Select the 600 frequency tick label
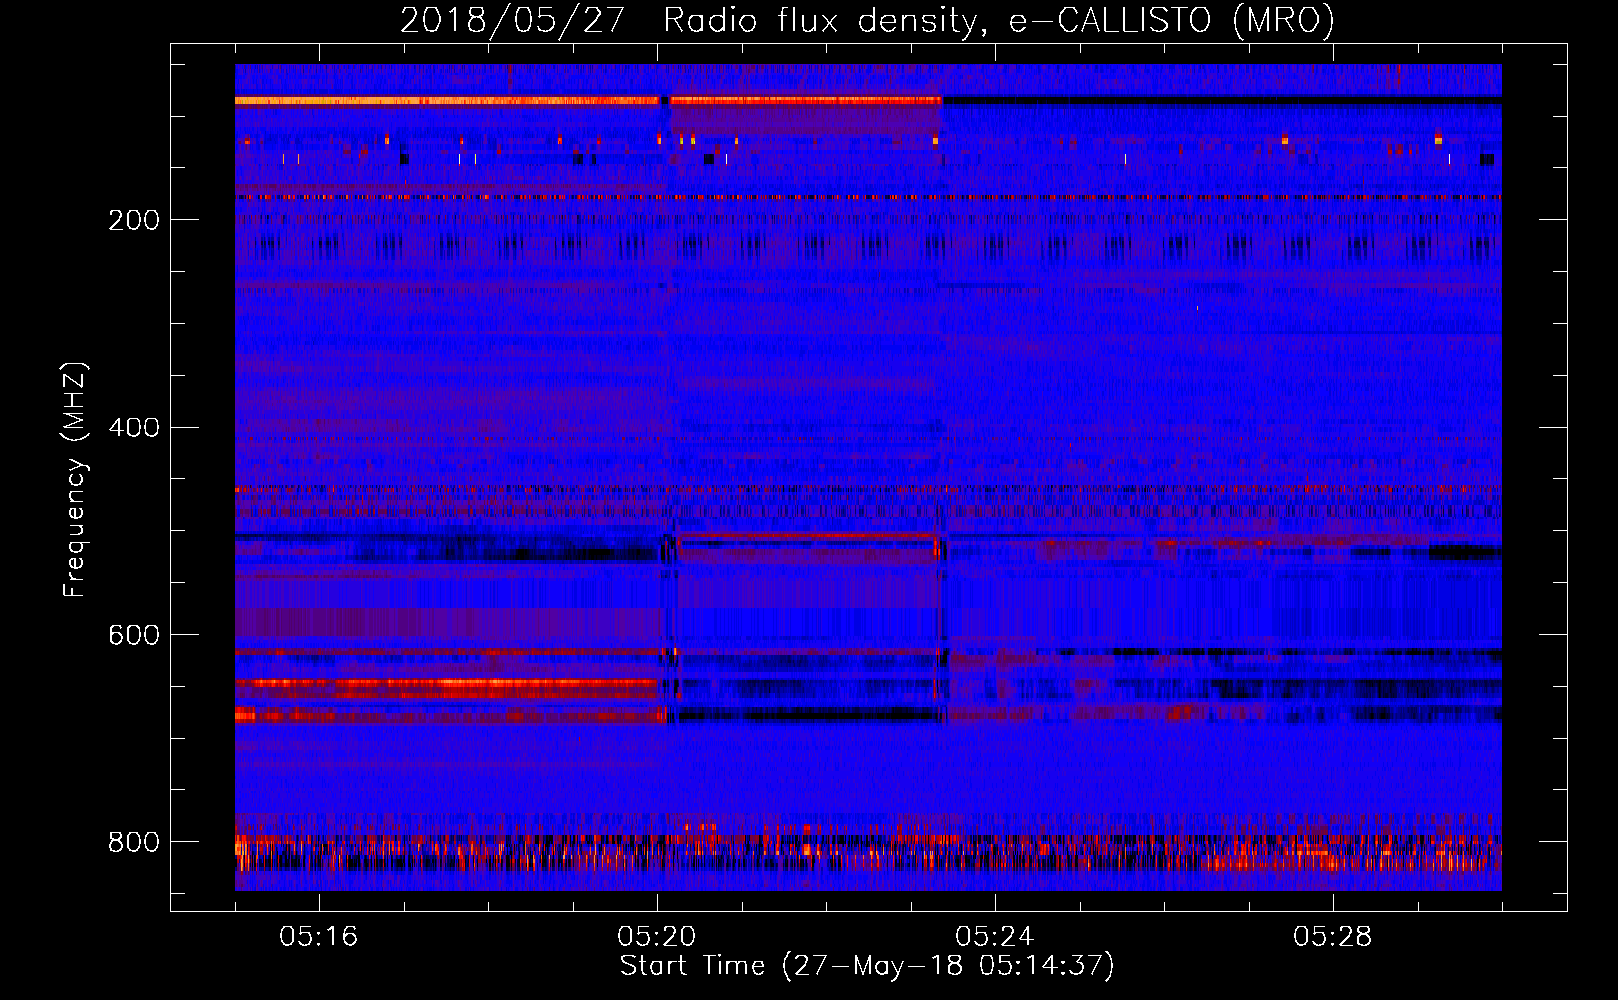 pos(134,636)
